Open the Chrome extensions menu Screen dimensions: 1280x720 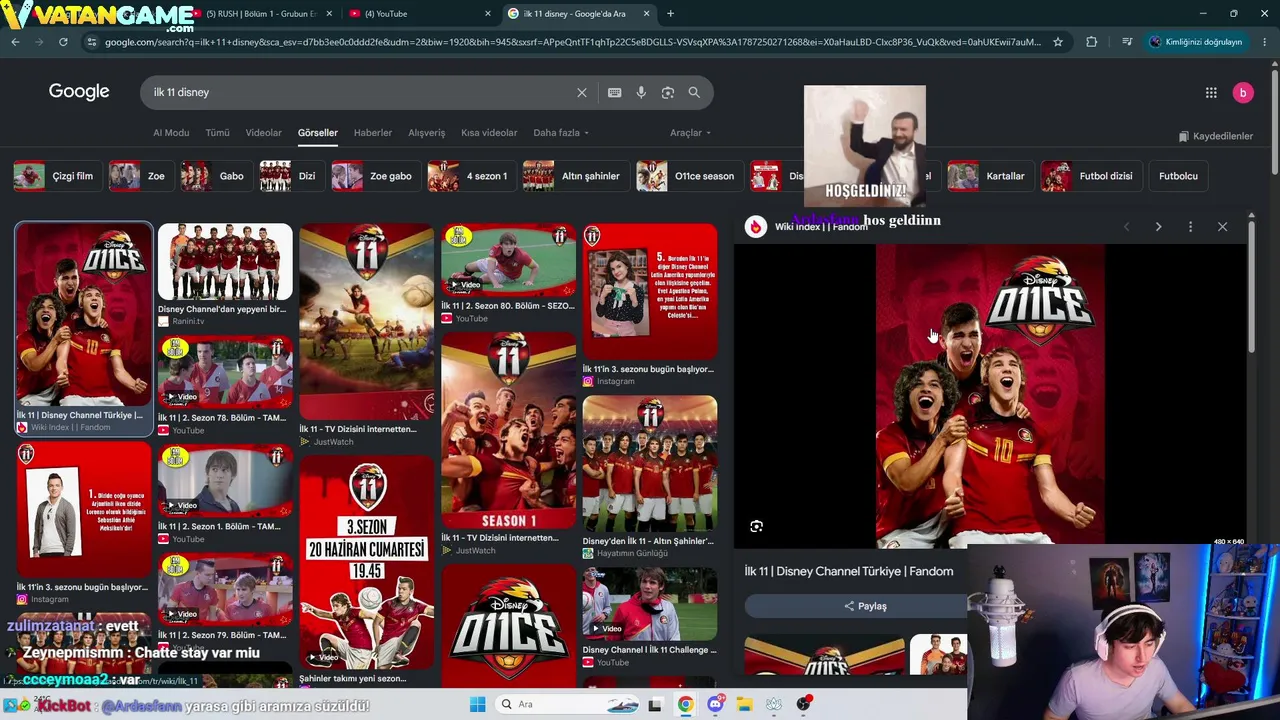click(1091, 42)
